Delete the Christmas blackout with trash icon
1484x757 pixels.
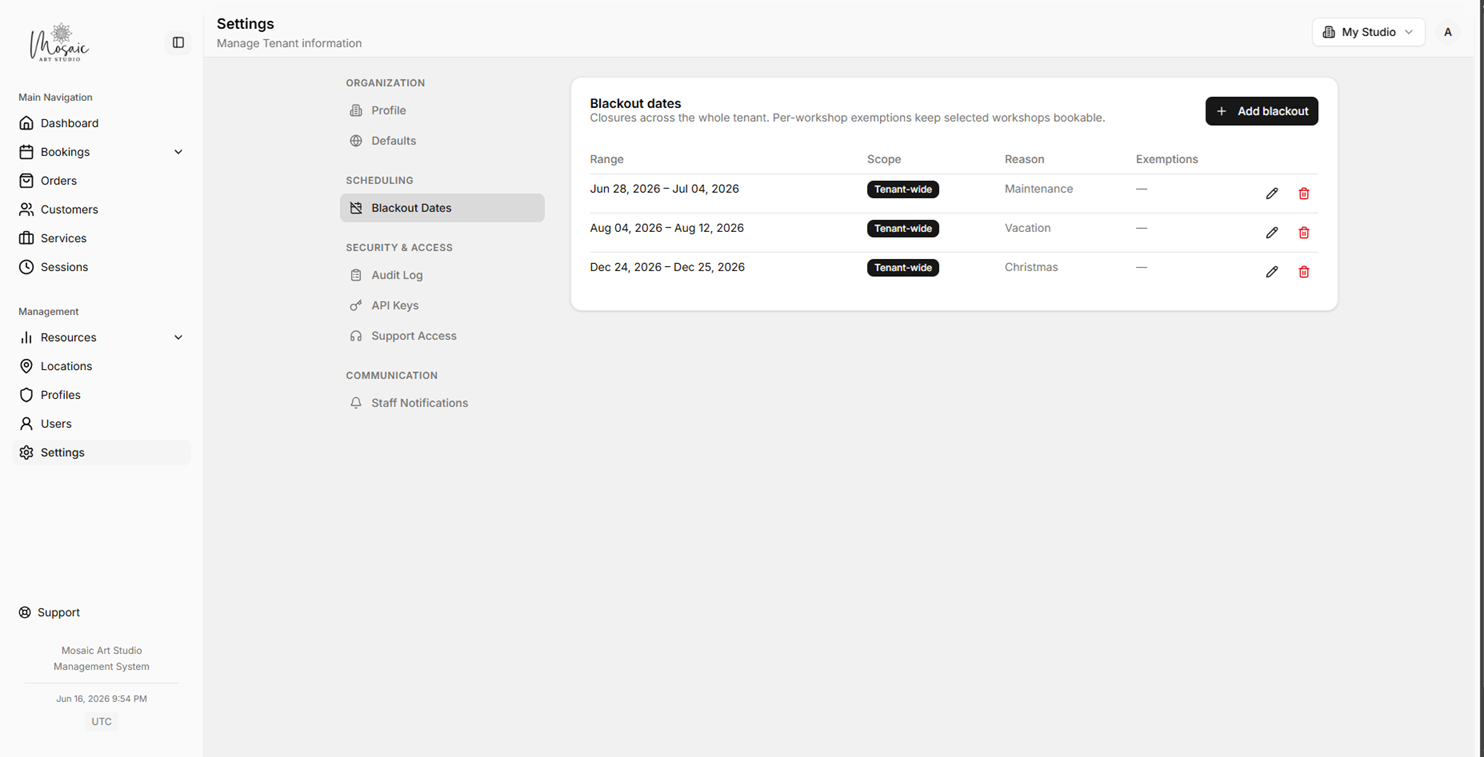(x=1304, y=271)
